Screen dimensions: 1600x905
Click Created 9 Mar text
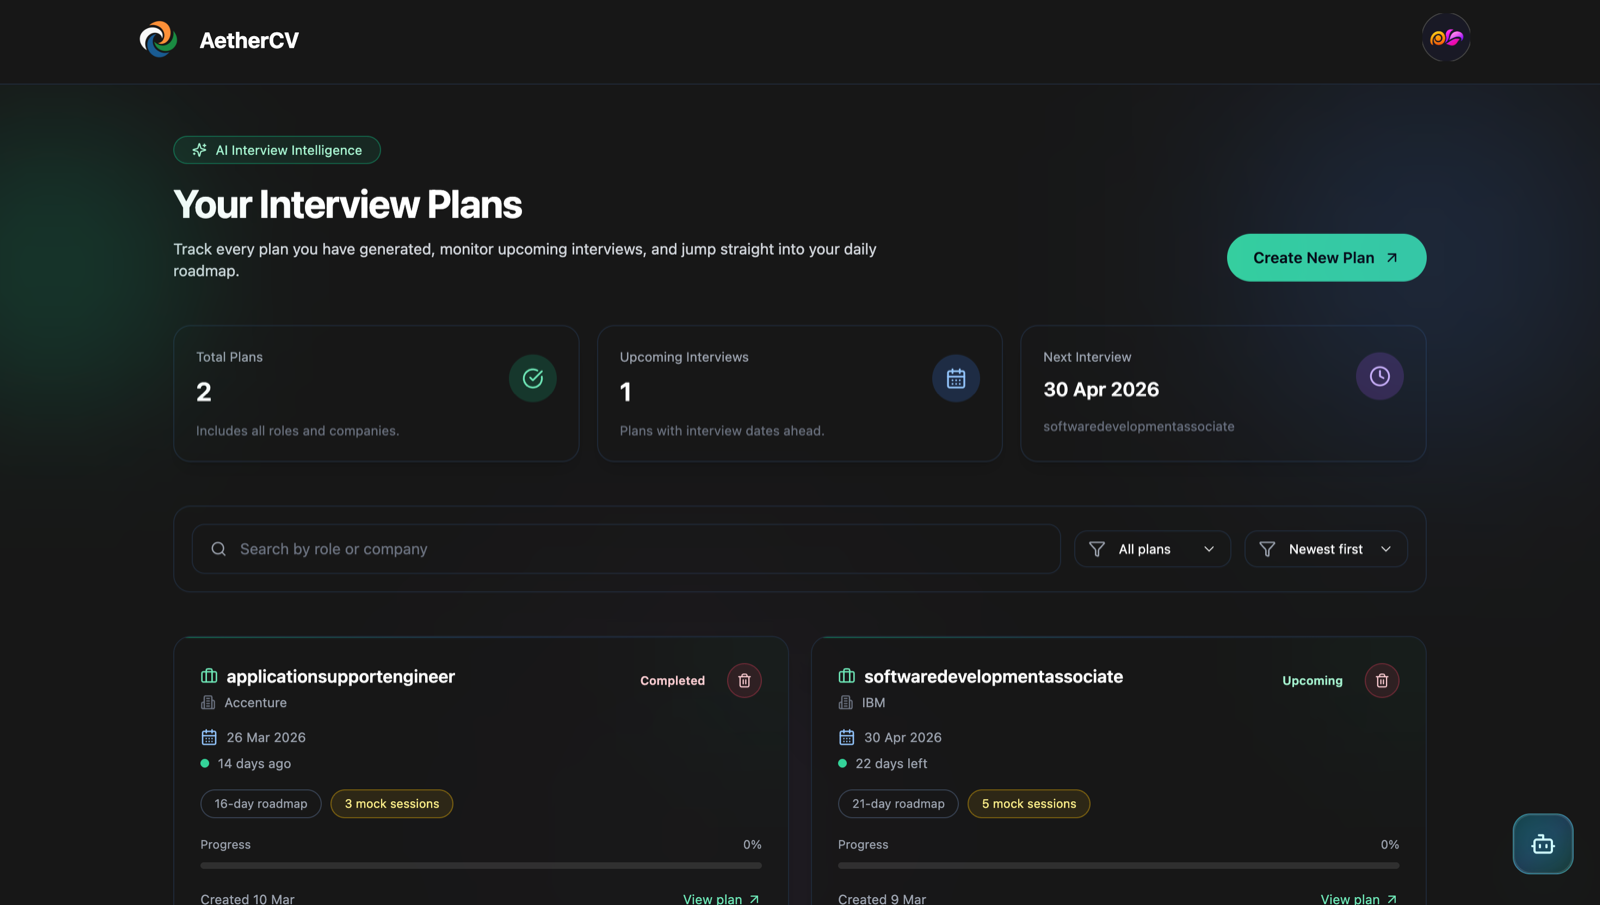pos(882,899)
